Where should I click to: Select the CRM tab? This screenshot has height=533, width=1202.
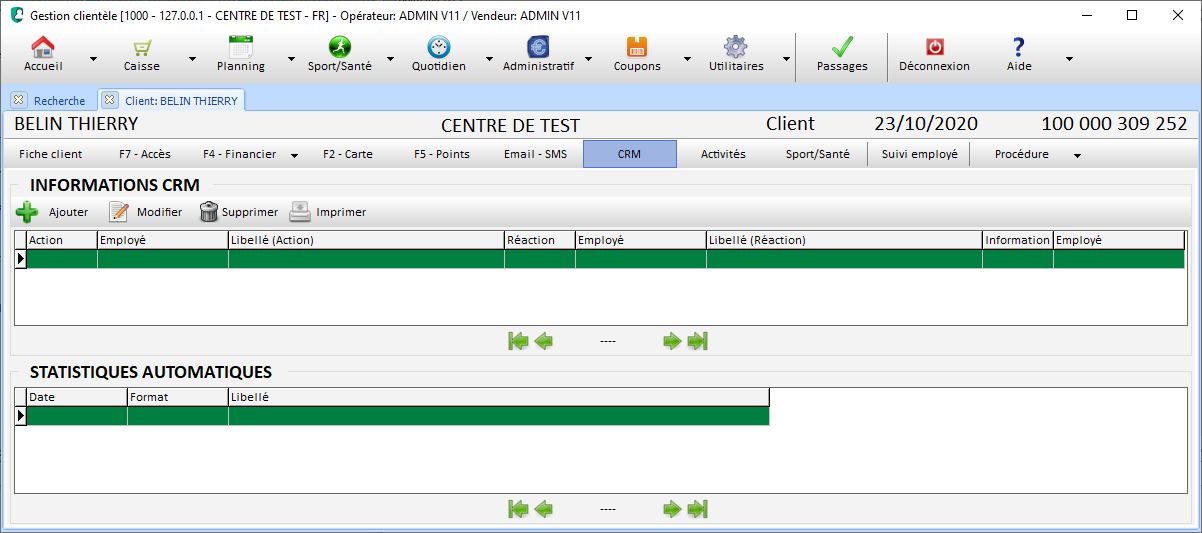(x=629, y=154)
